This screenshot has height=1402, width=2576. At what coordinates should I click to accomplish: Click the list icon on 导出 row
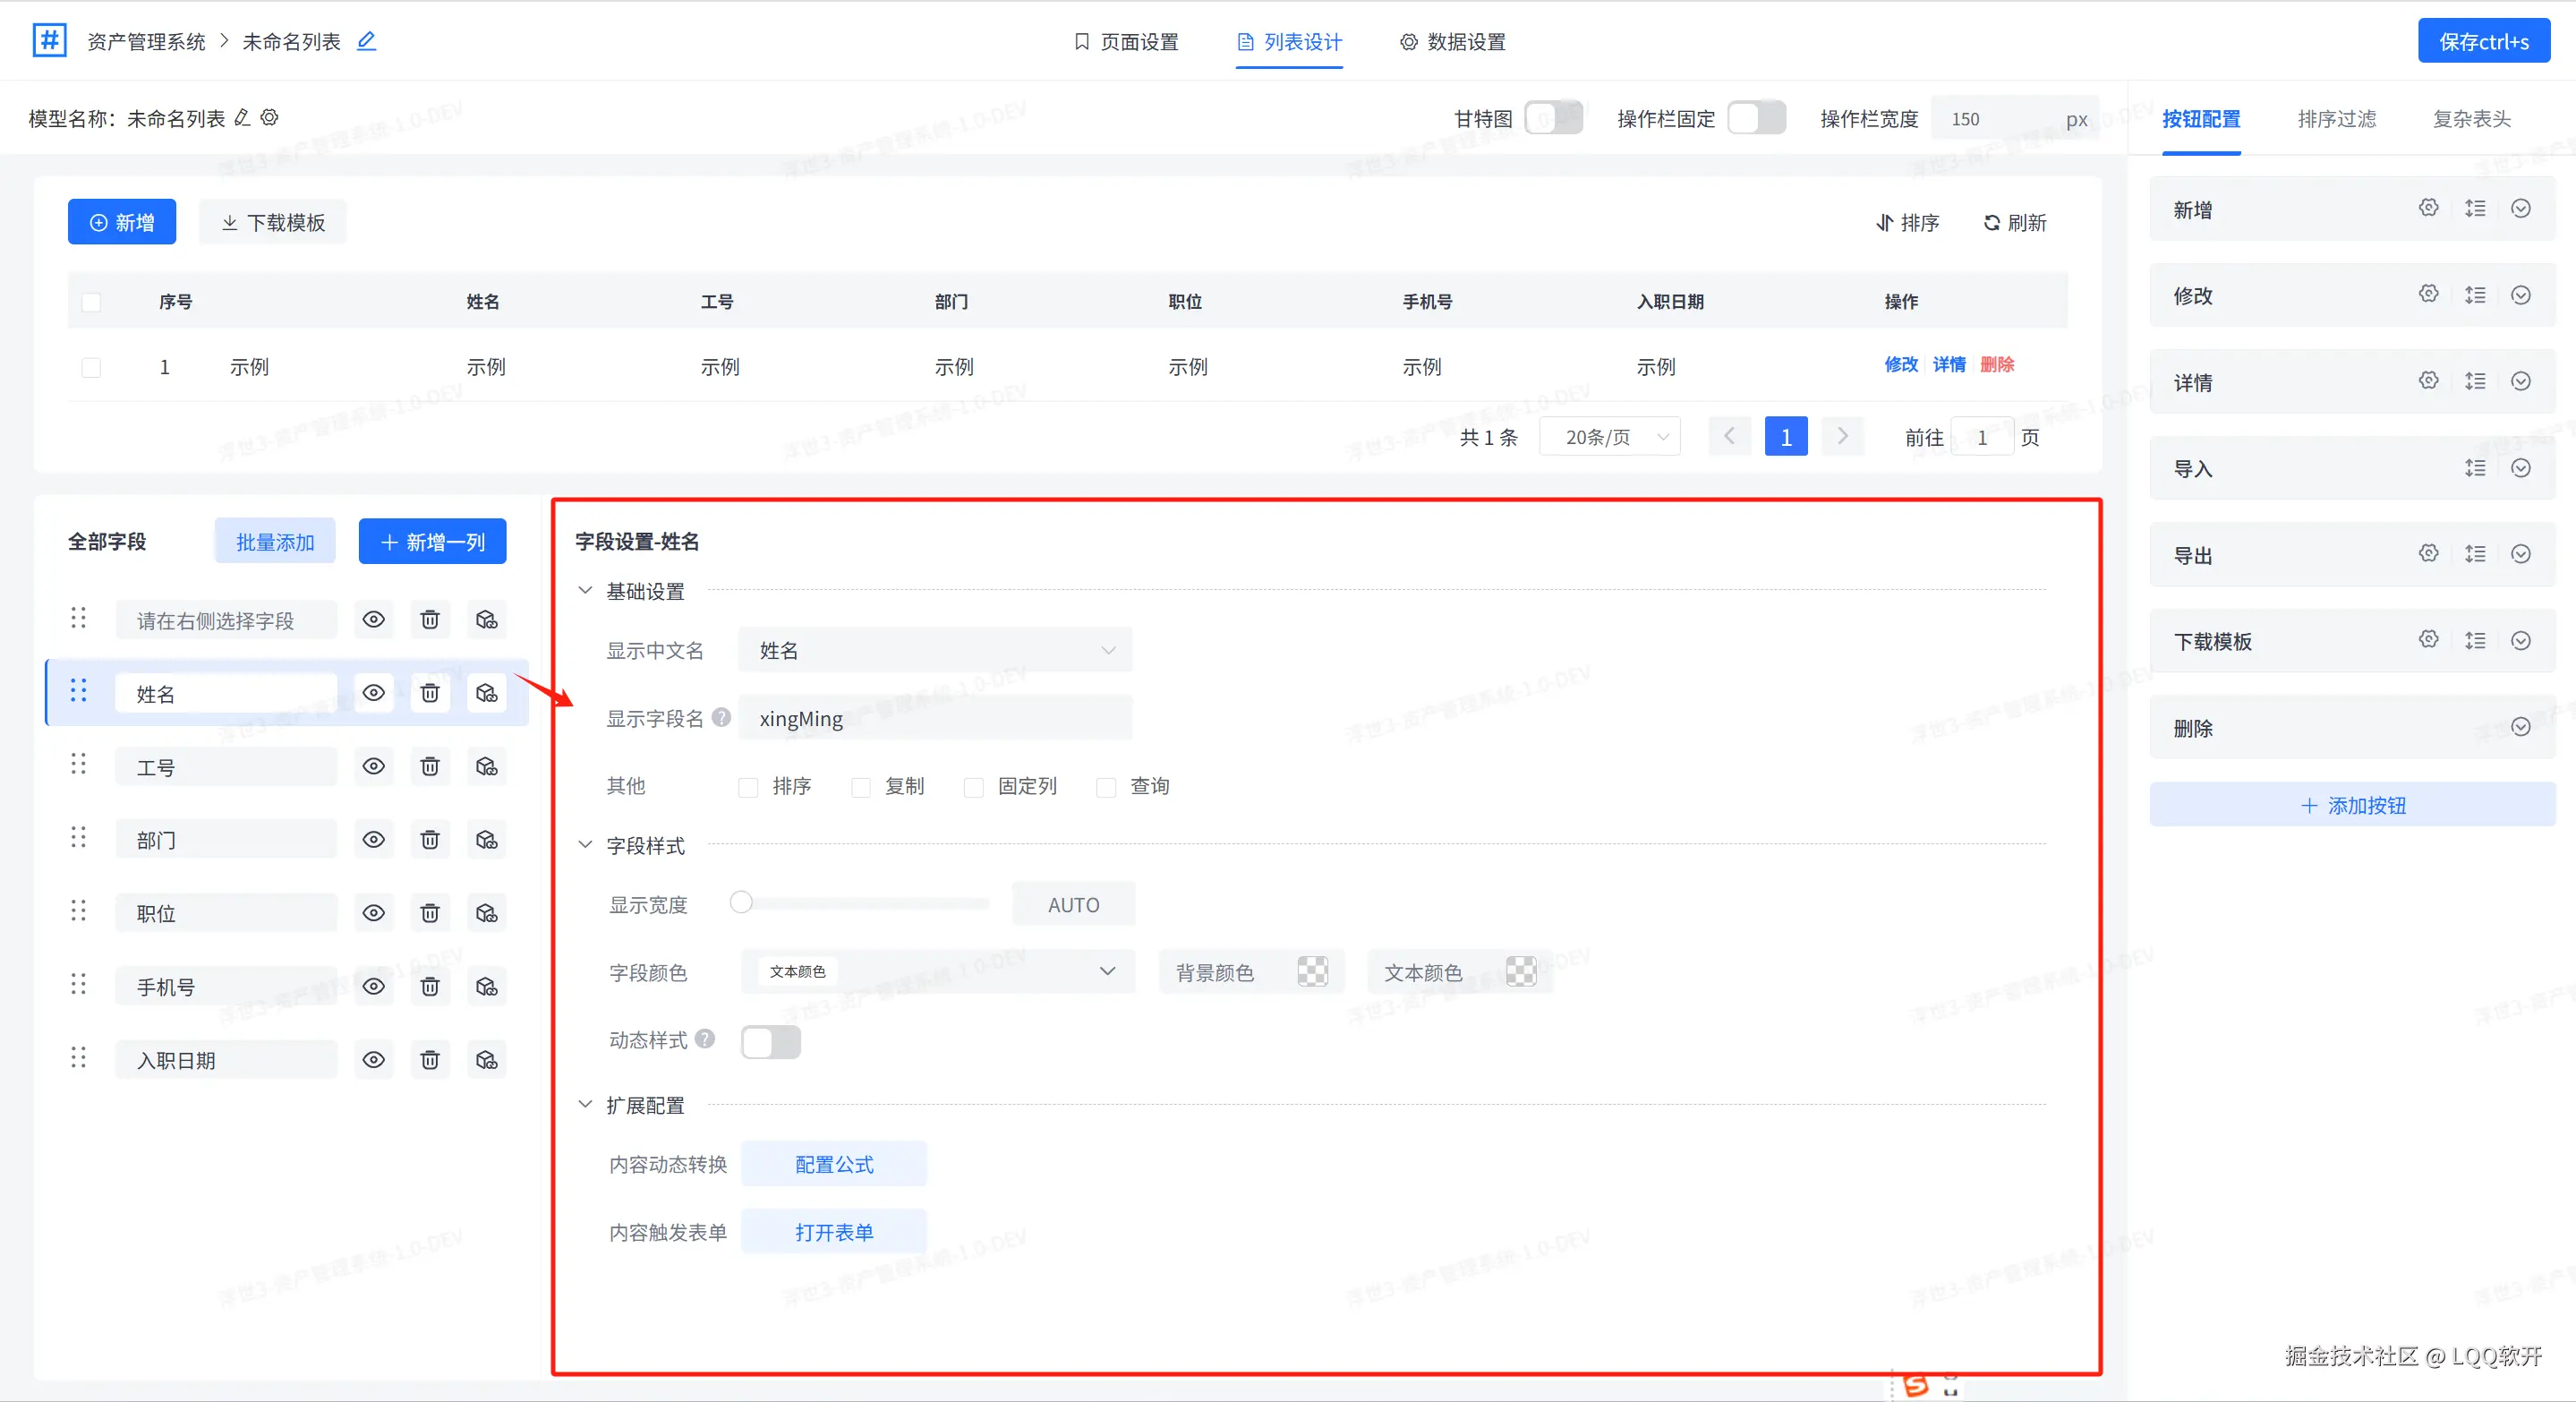coord(2475,554)
